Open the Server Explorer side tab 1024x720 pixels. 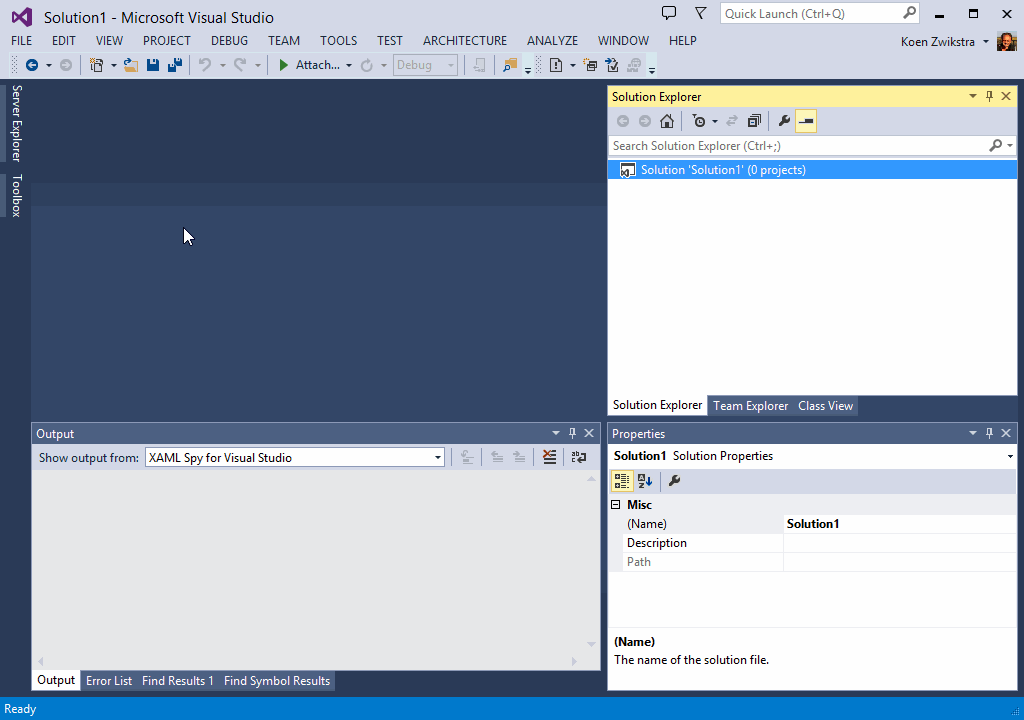point(16,123)
